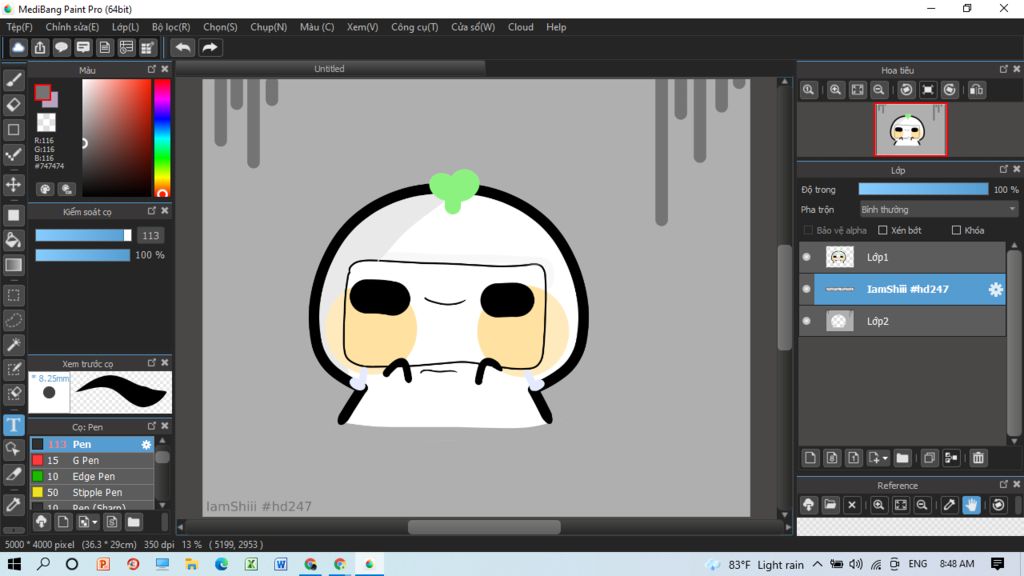Image resolution: width=1024 pixels, height=576 pixels.
Task: Click the share/export icon in top toolbar
Action: tap(40, 48)
